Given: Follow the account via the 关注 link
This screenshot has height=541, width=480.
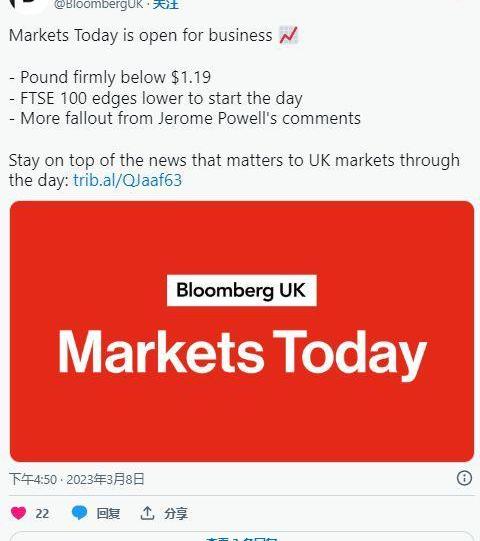Looking at the screenshot, I should pos(166,4).
